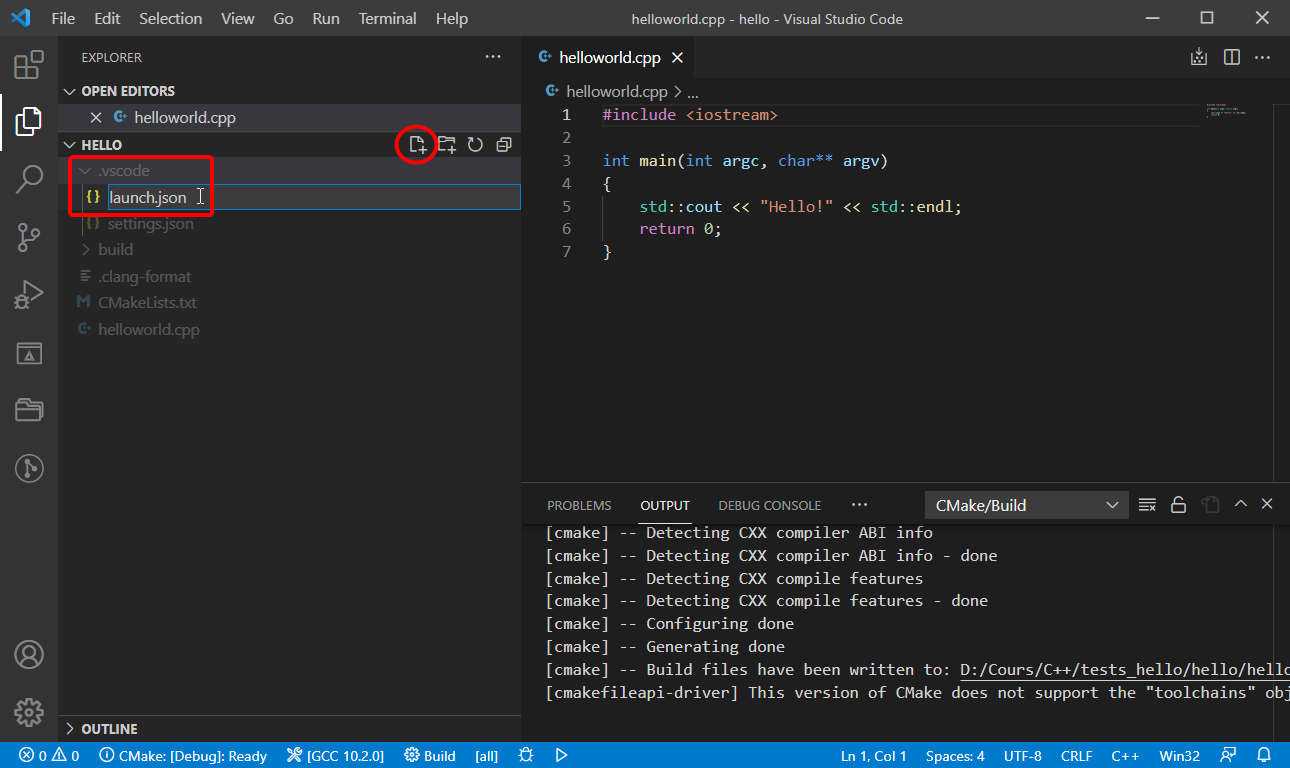
Task: Maximize the panel size with chevron
Action: [x=1240, y=504]
